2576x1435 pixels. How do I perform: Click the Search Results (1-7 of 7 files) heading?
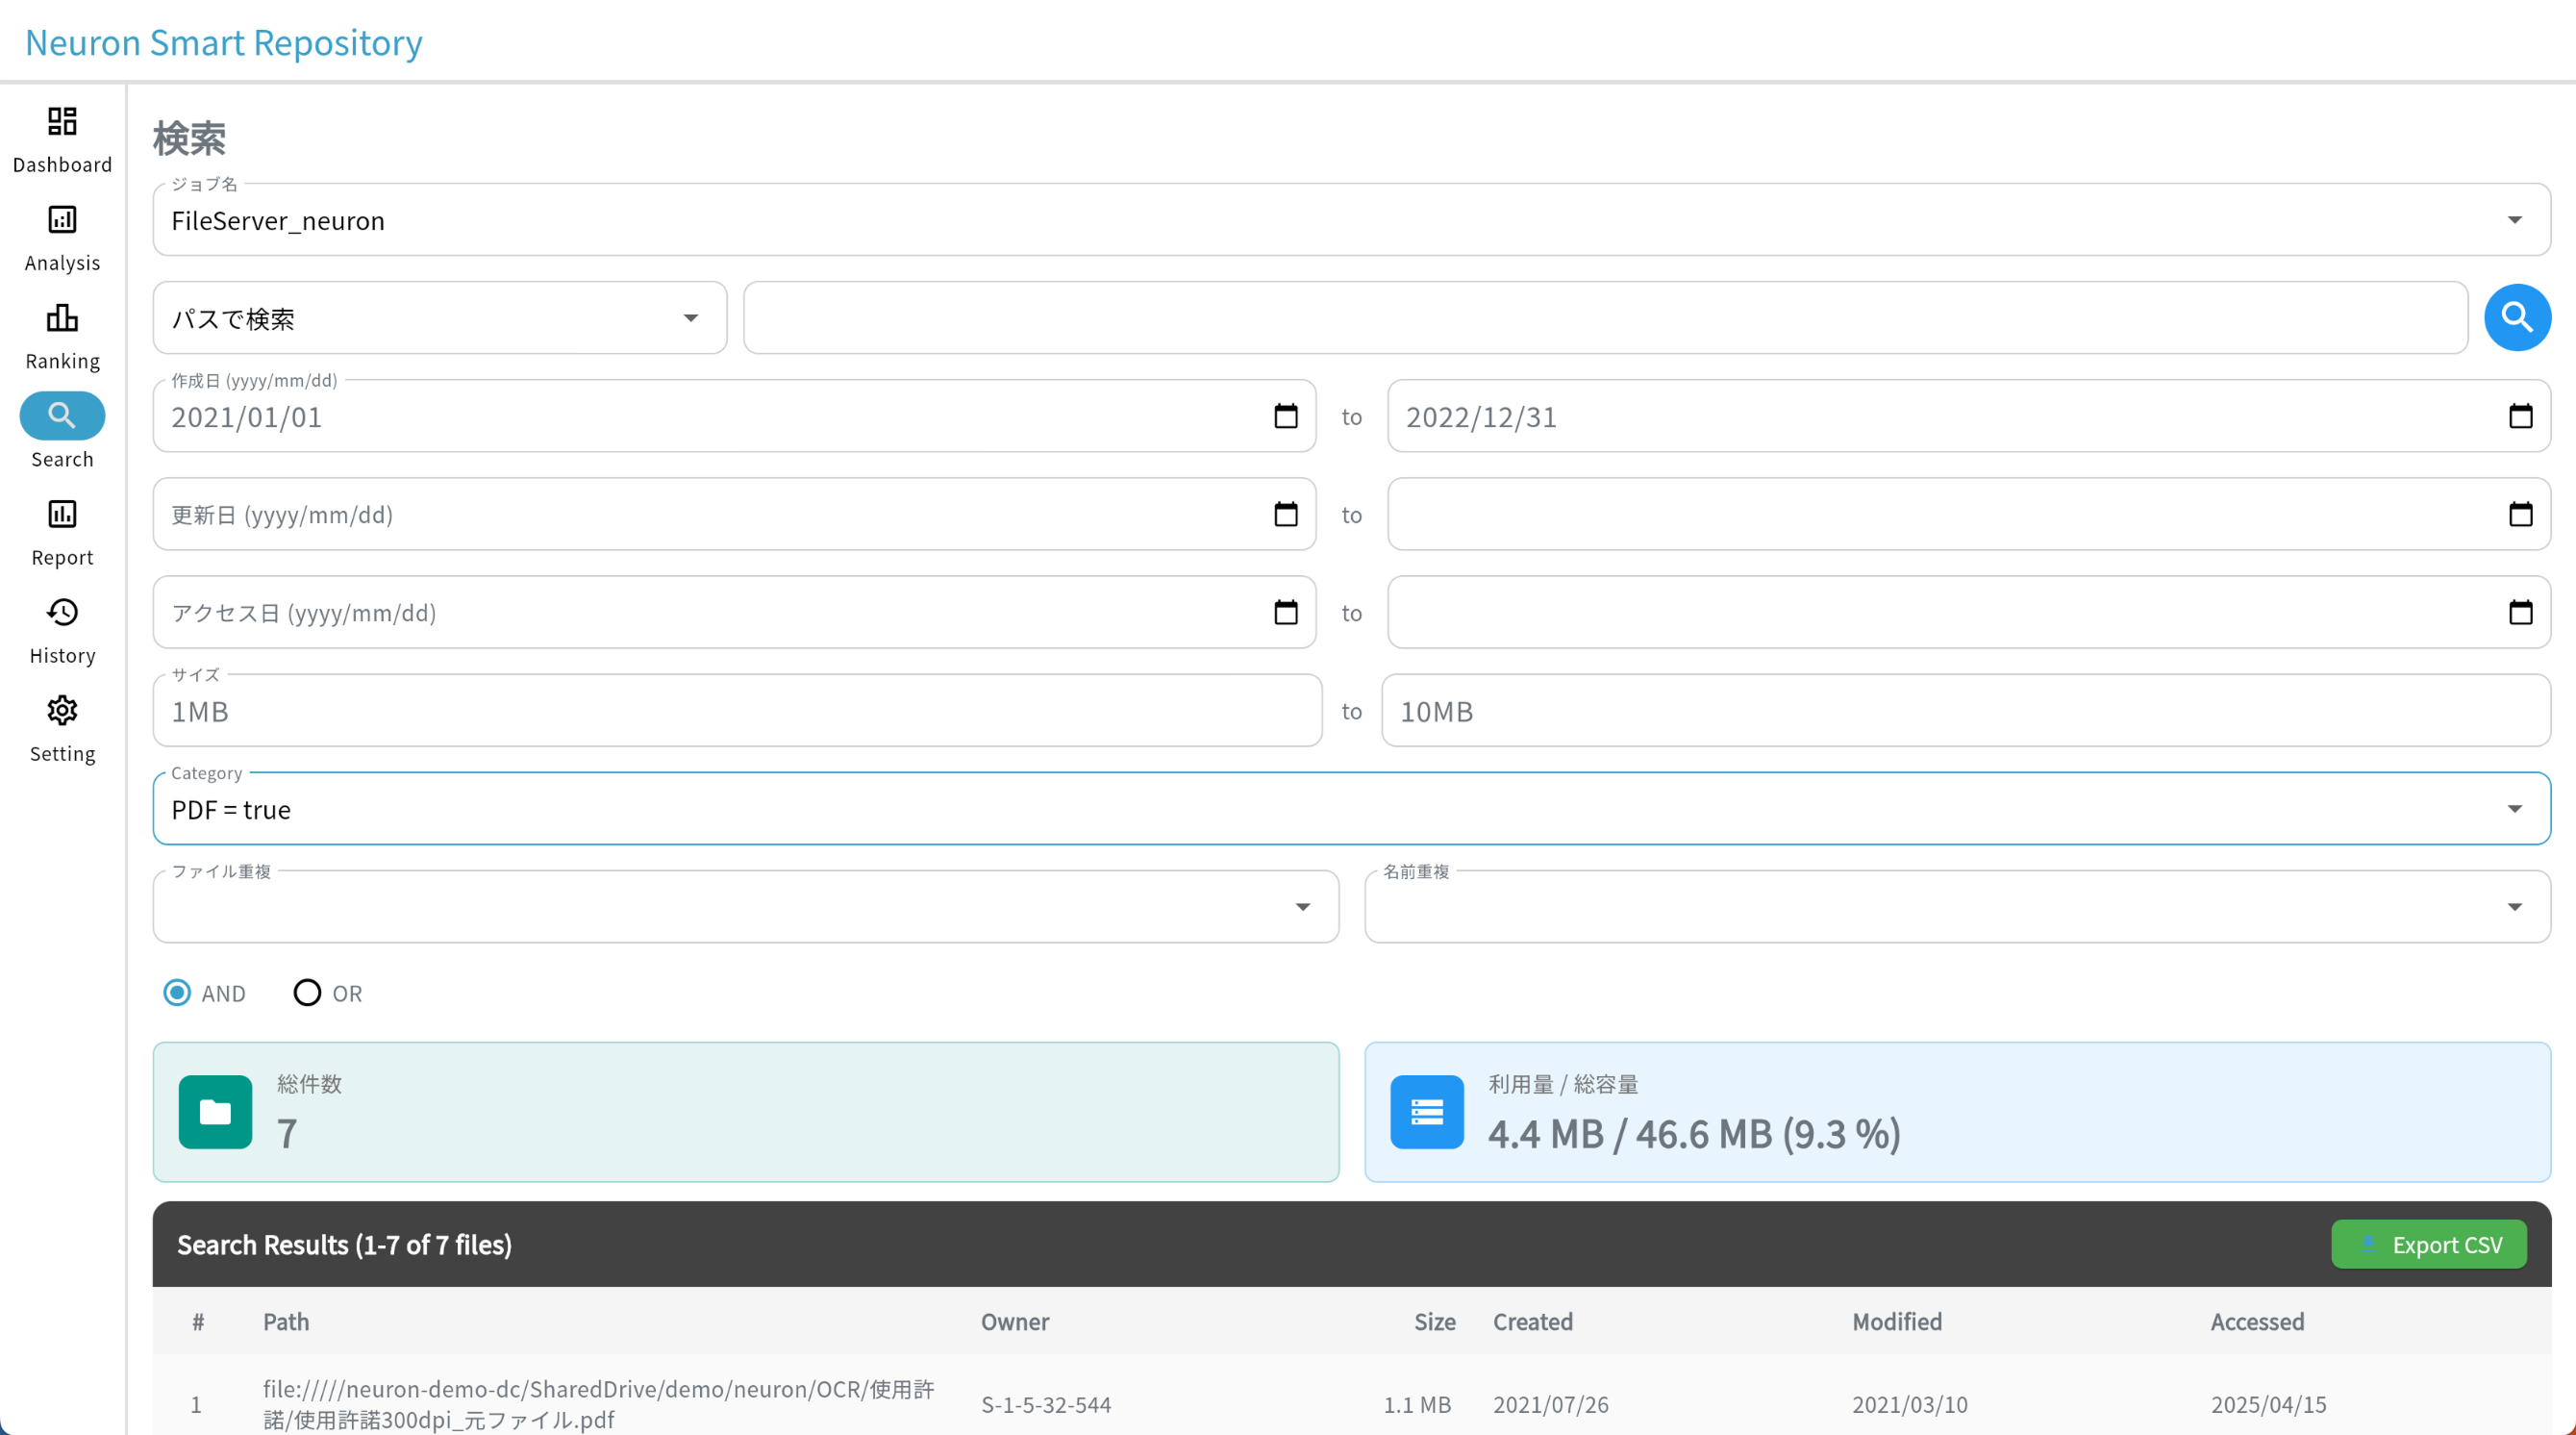click(x=344, y=1244)
